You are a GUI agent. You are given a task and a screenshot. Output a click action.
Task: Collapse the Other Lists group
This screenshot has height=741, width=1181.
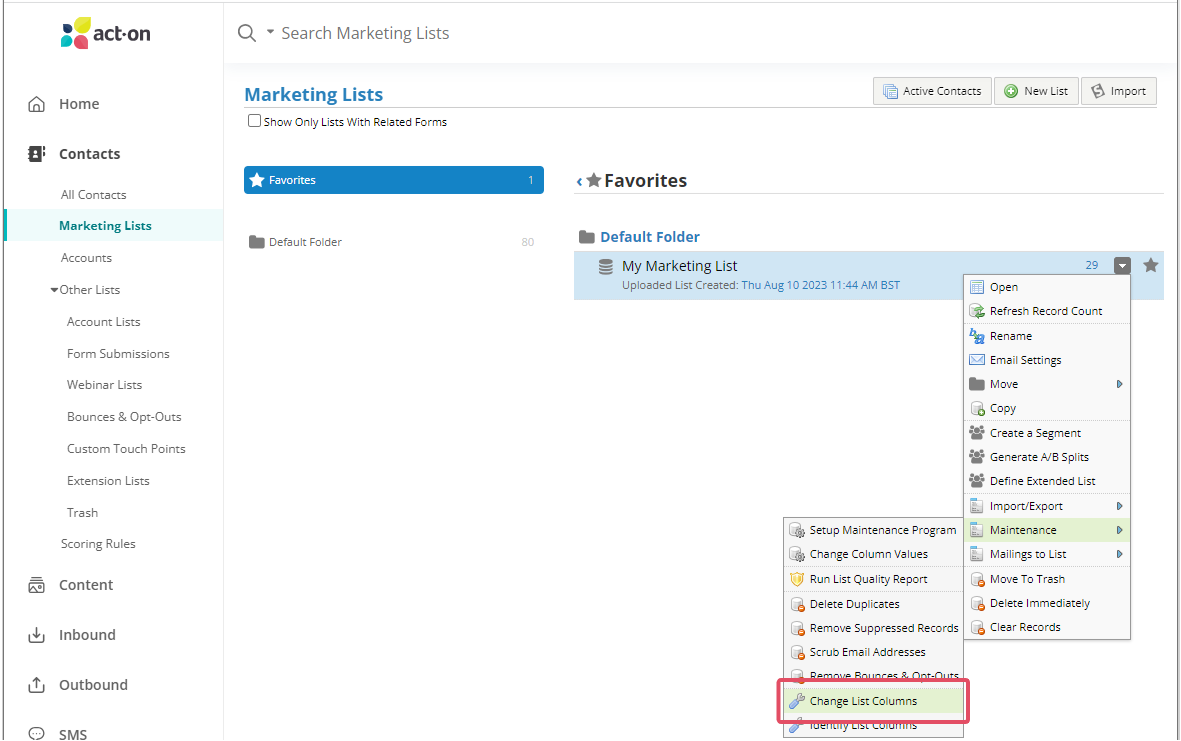tap(54, 290)
